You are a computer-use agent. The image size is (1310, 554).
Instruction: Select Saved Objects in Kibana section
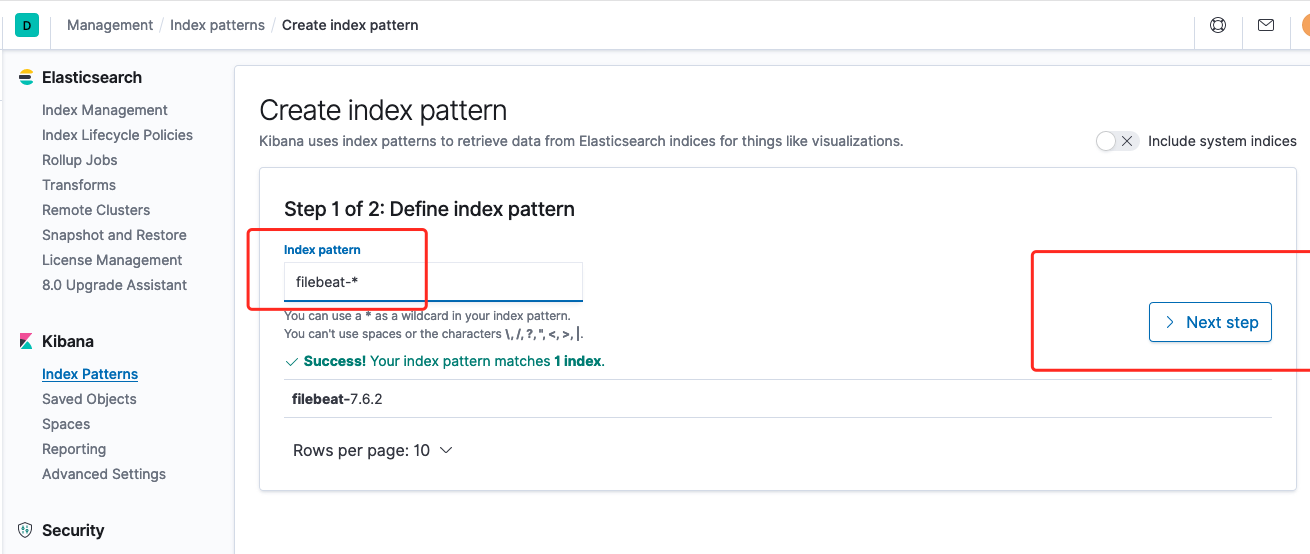89,399
